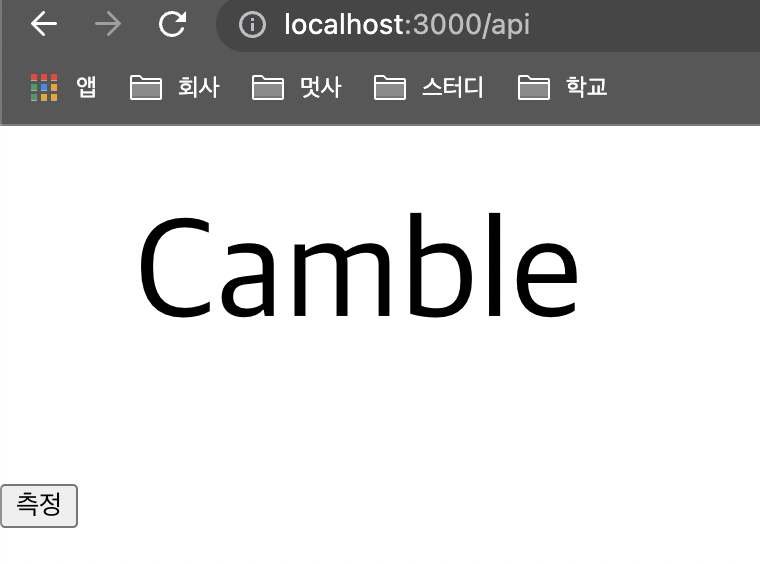The image size is (760, 564).
Task: Go back using the browser back arrow
Action: [44, 24]
